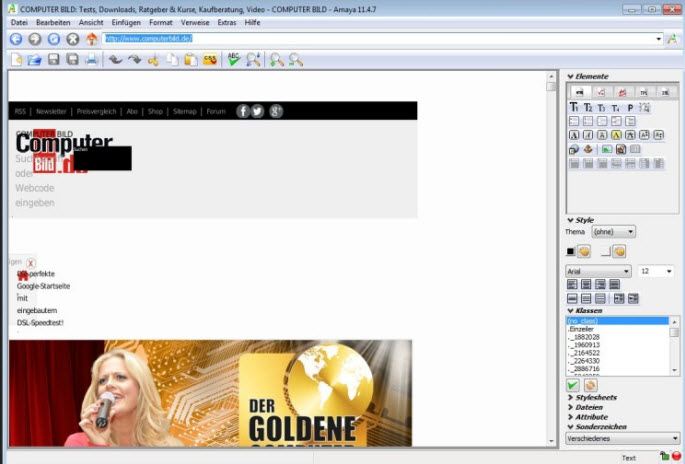Open the CSS style tool
Image resolution: width=685 pixels, height=464 pixels.
click(x=210, y=59)
